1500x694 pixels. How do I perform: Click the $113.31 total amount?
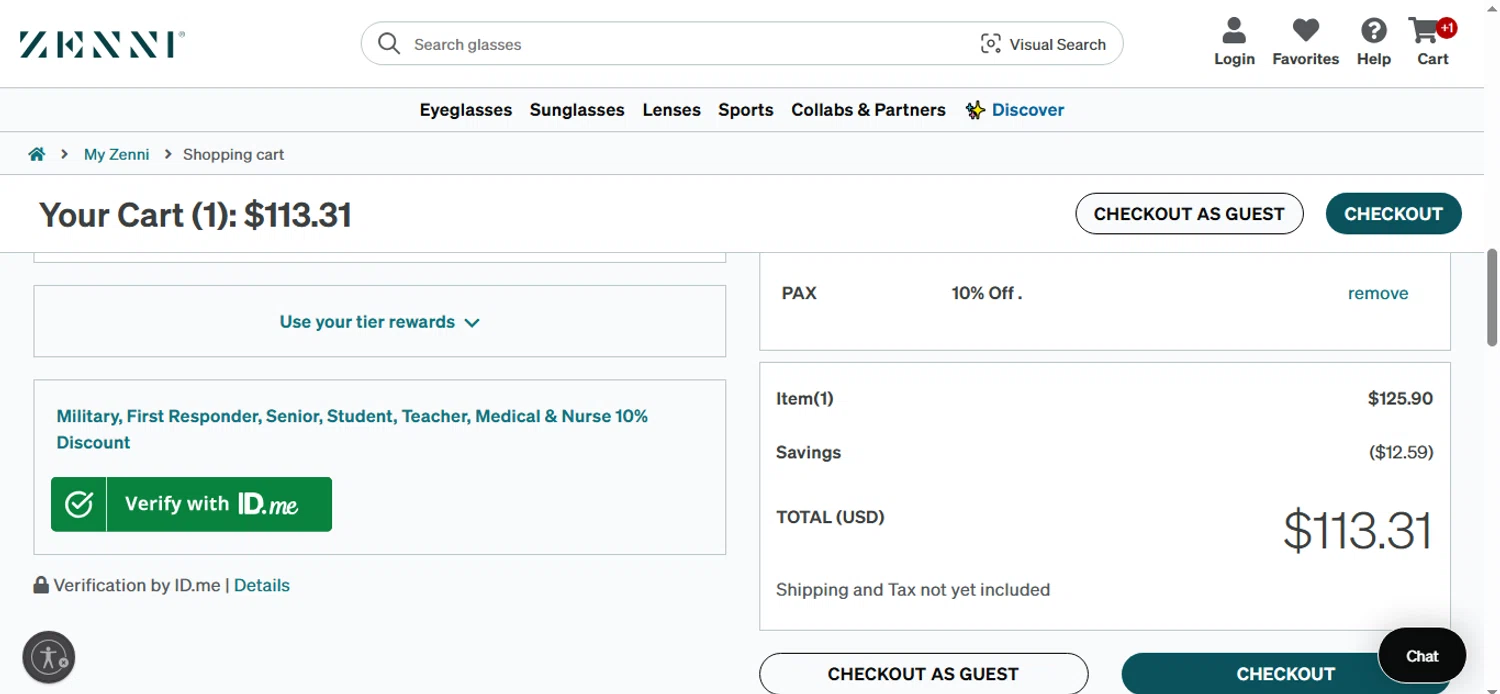point(1357,530)
